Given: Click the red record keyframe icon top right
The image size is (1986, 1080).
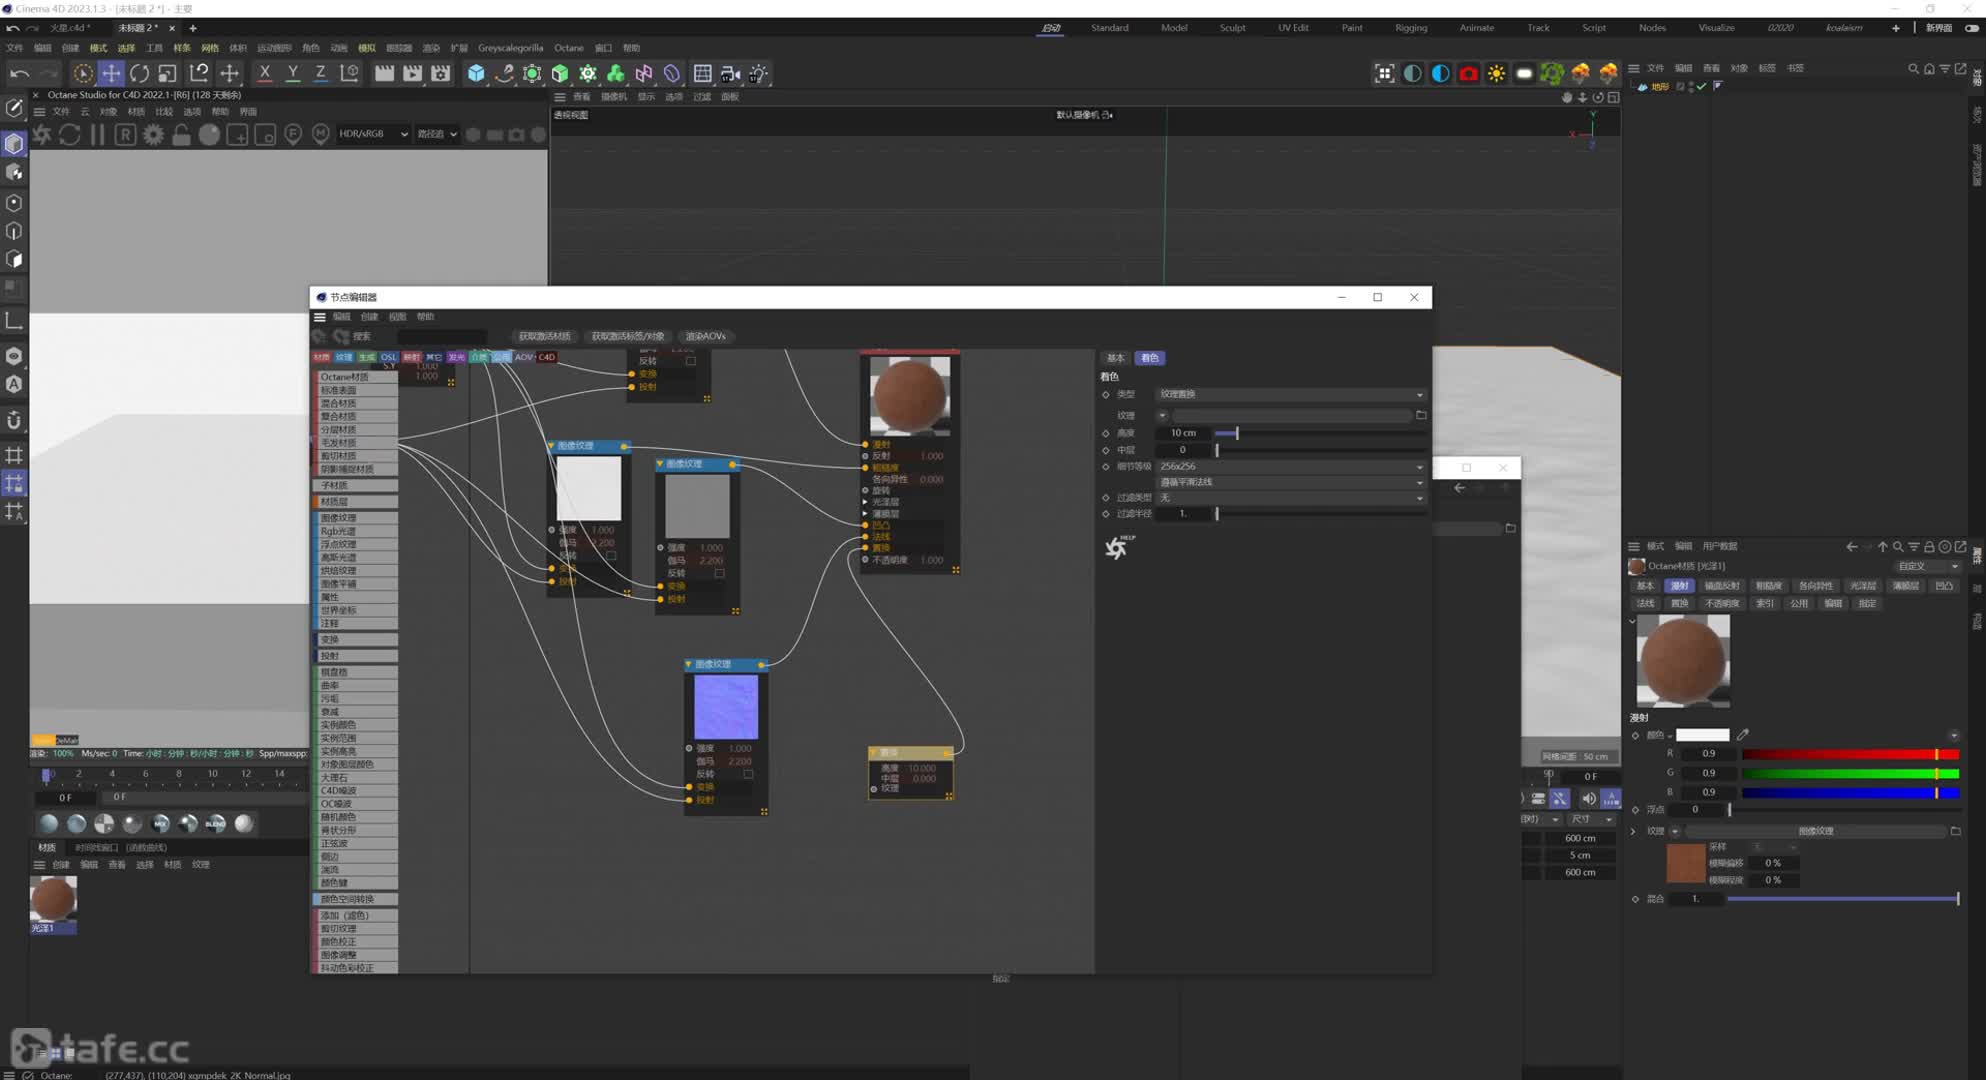Looking at the screenshot, I should point(1468,73).
